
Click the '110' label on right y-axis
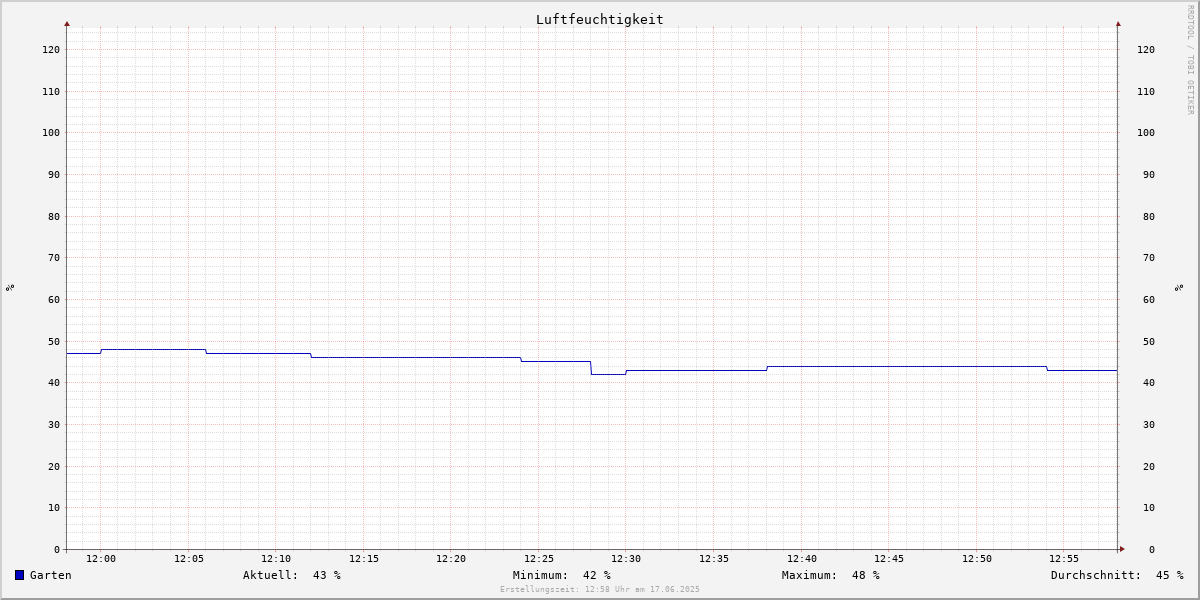click(1146, 91)
